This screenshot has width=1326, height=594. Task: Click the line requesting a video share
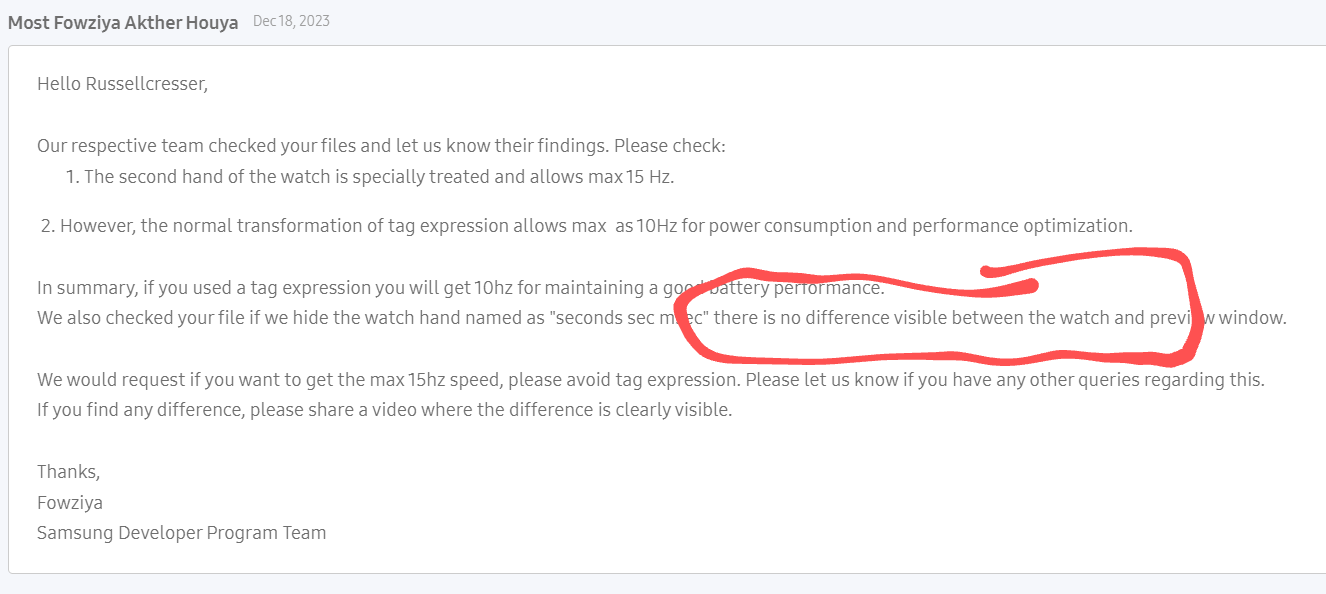tap(385, 410)
